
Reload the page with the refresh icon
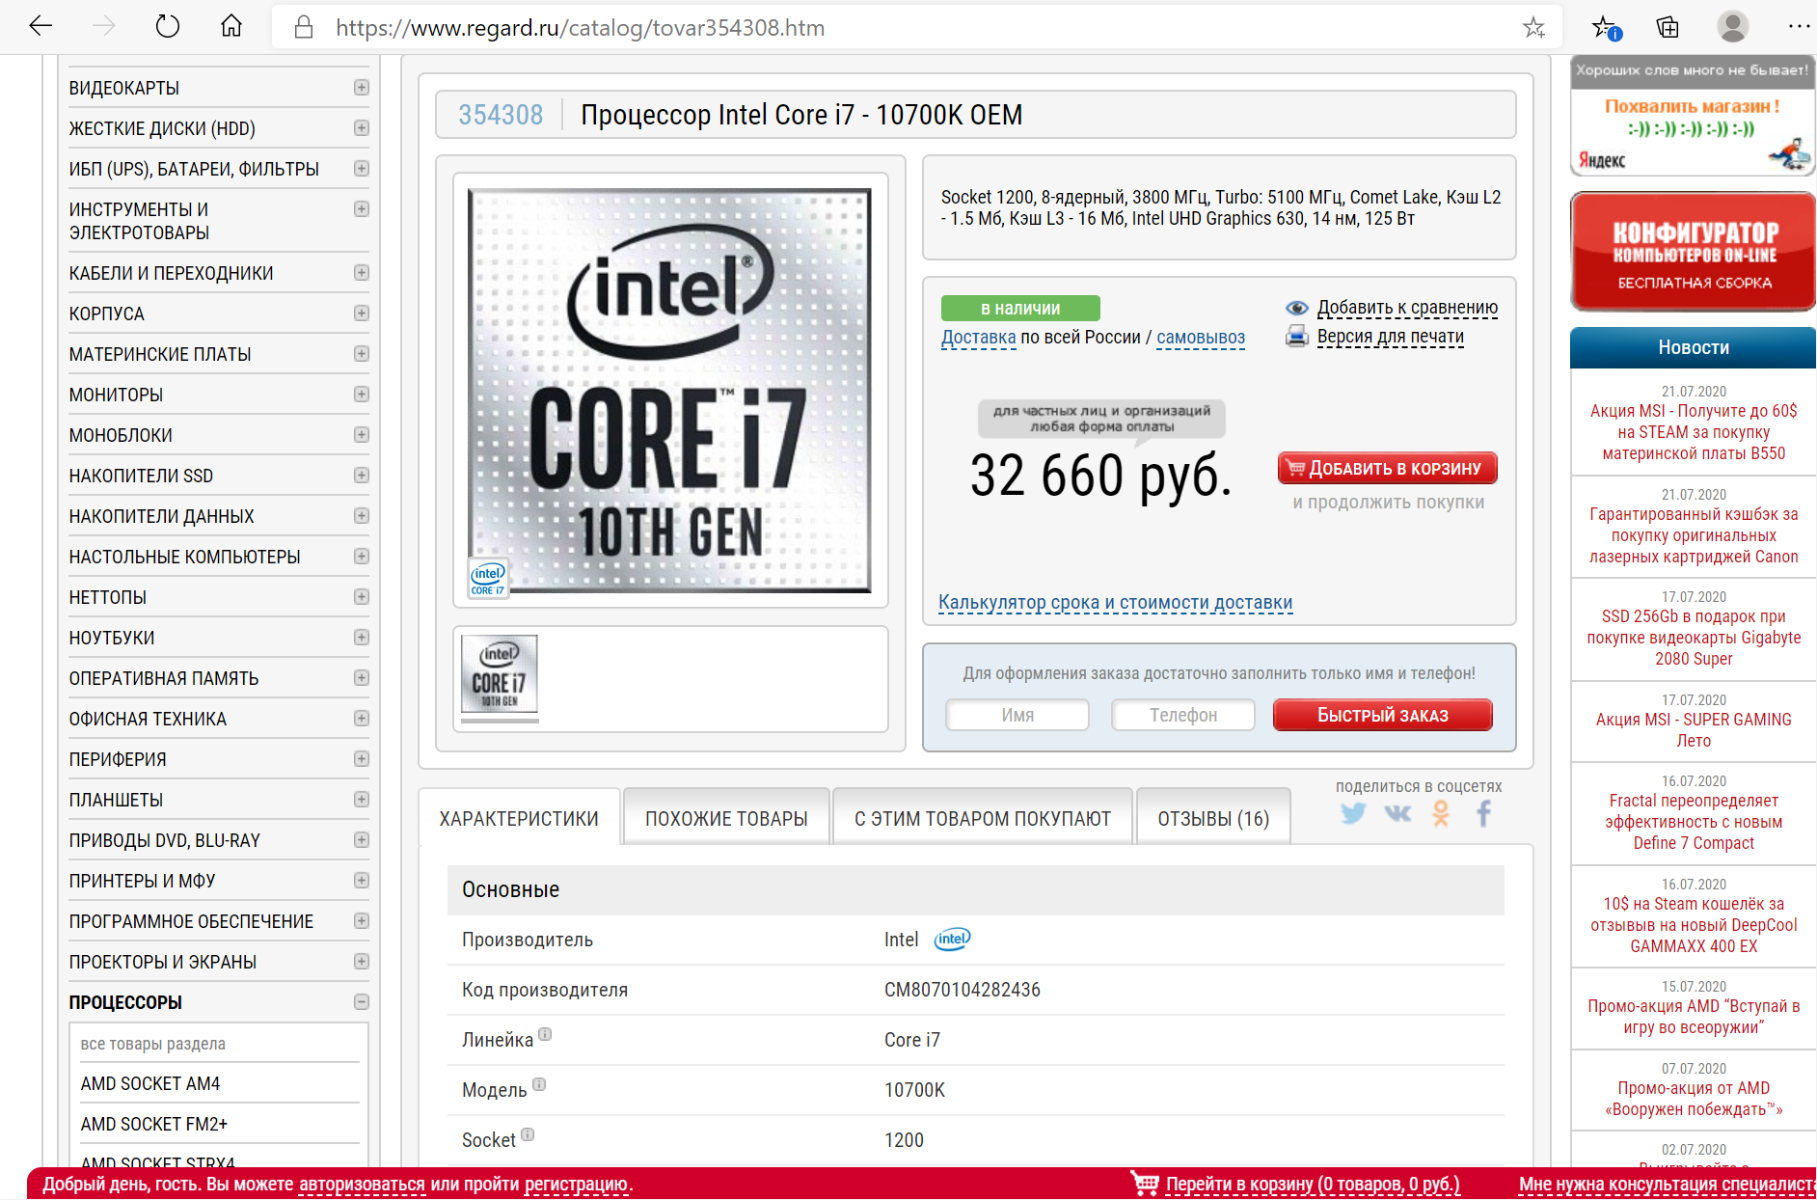(167, 27)
